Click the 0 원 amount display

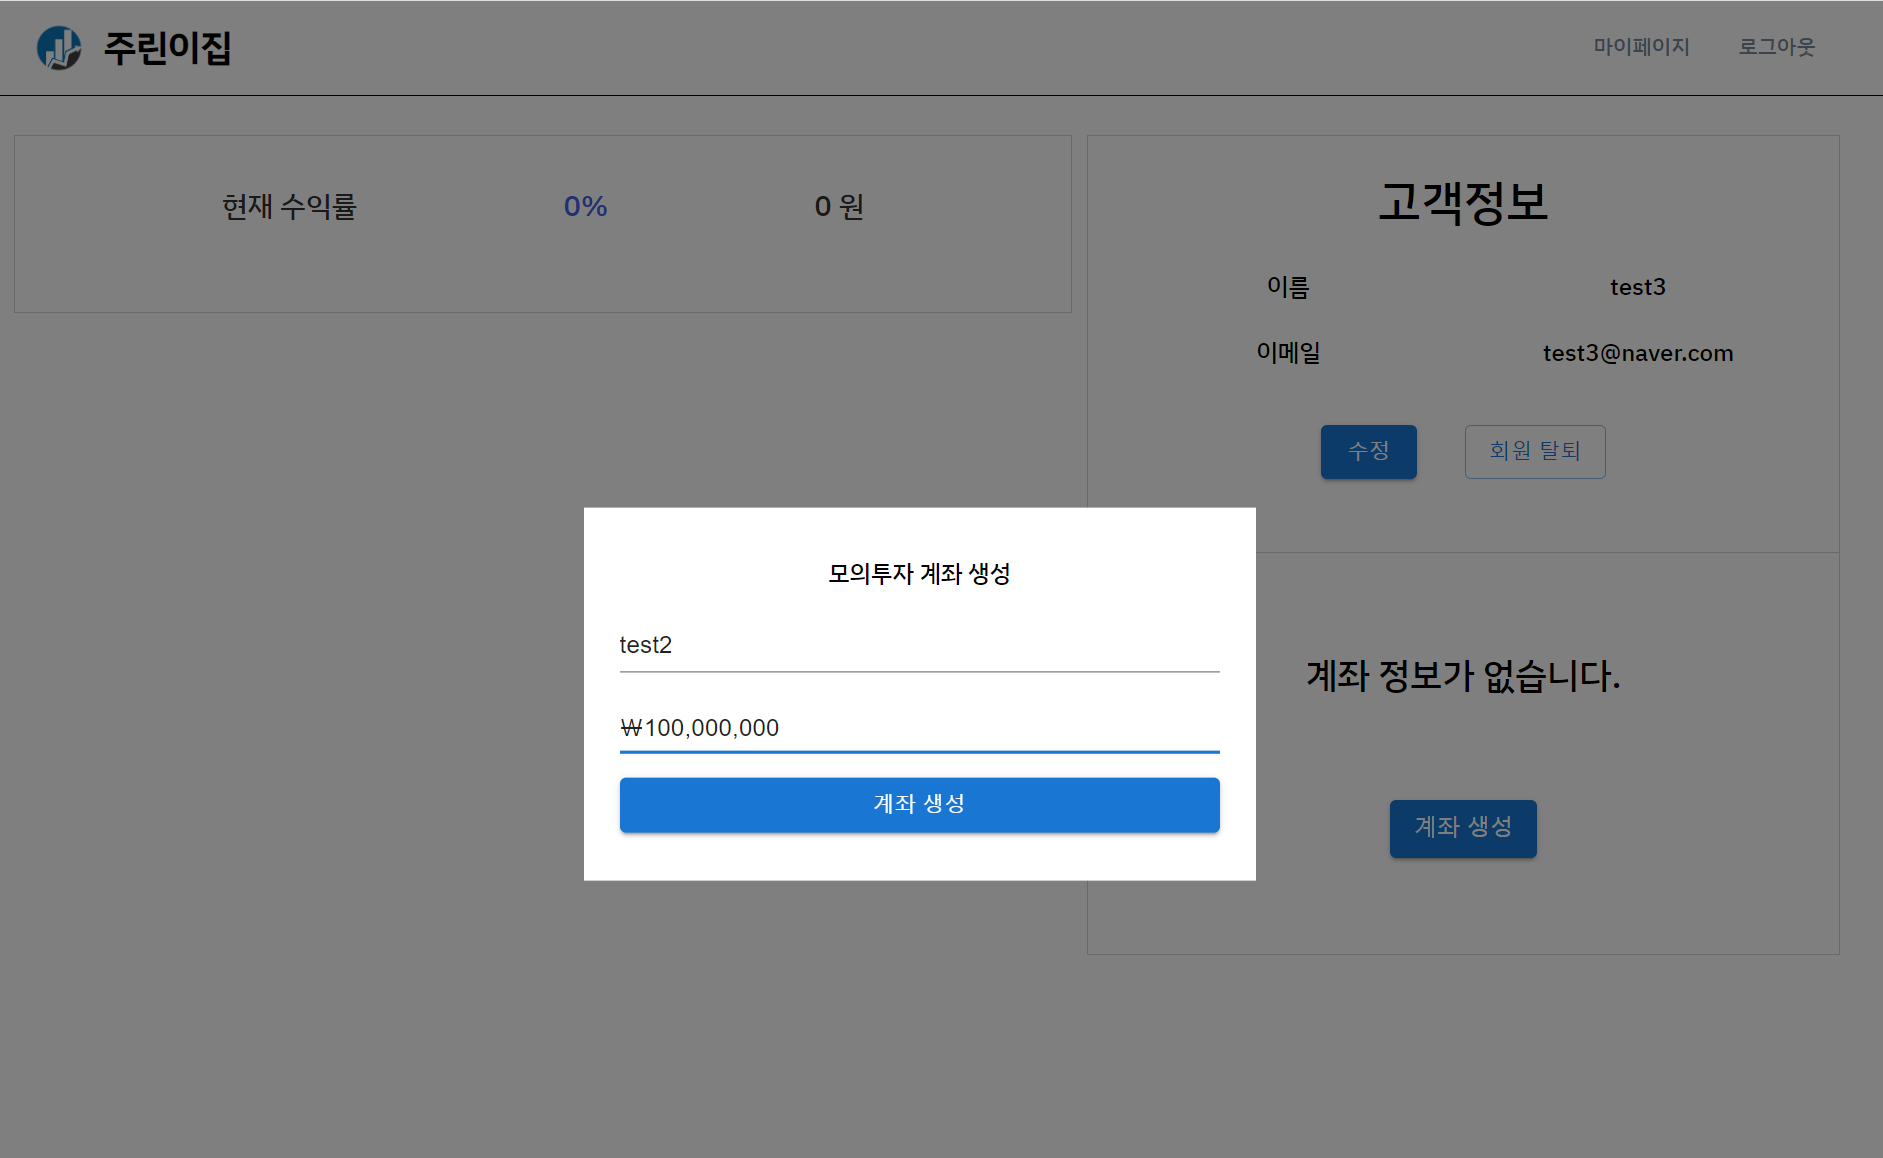click(x=836, y=207)
